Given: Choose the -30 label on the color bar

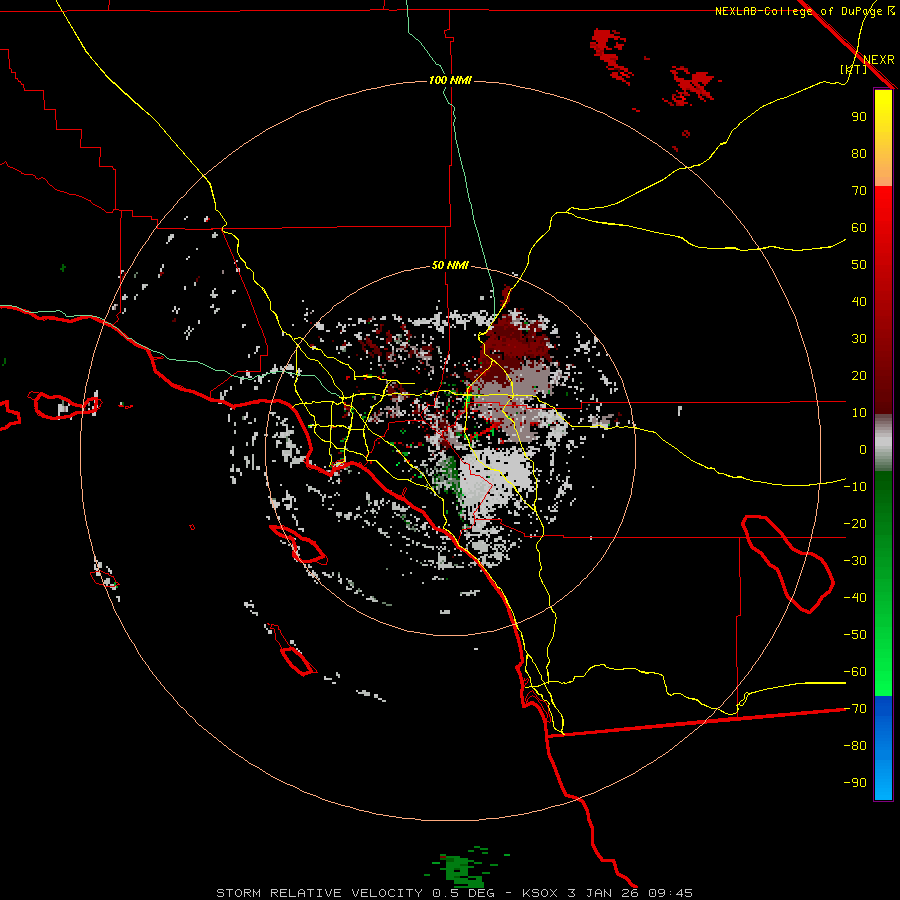Looking at the screenshot, I should (x=855, y=561).
